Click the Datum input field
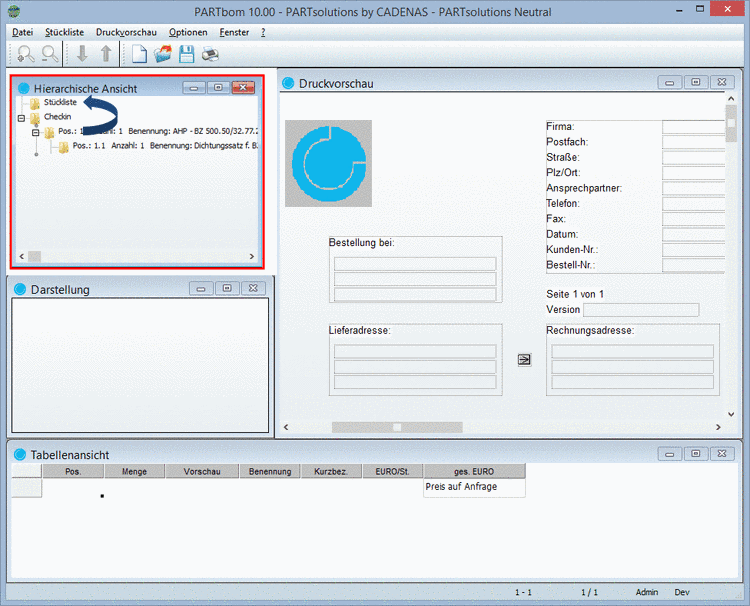Image resolution: width=750 pixels, height=606 pixels. coord(694,234)
